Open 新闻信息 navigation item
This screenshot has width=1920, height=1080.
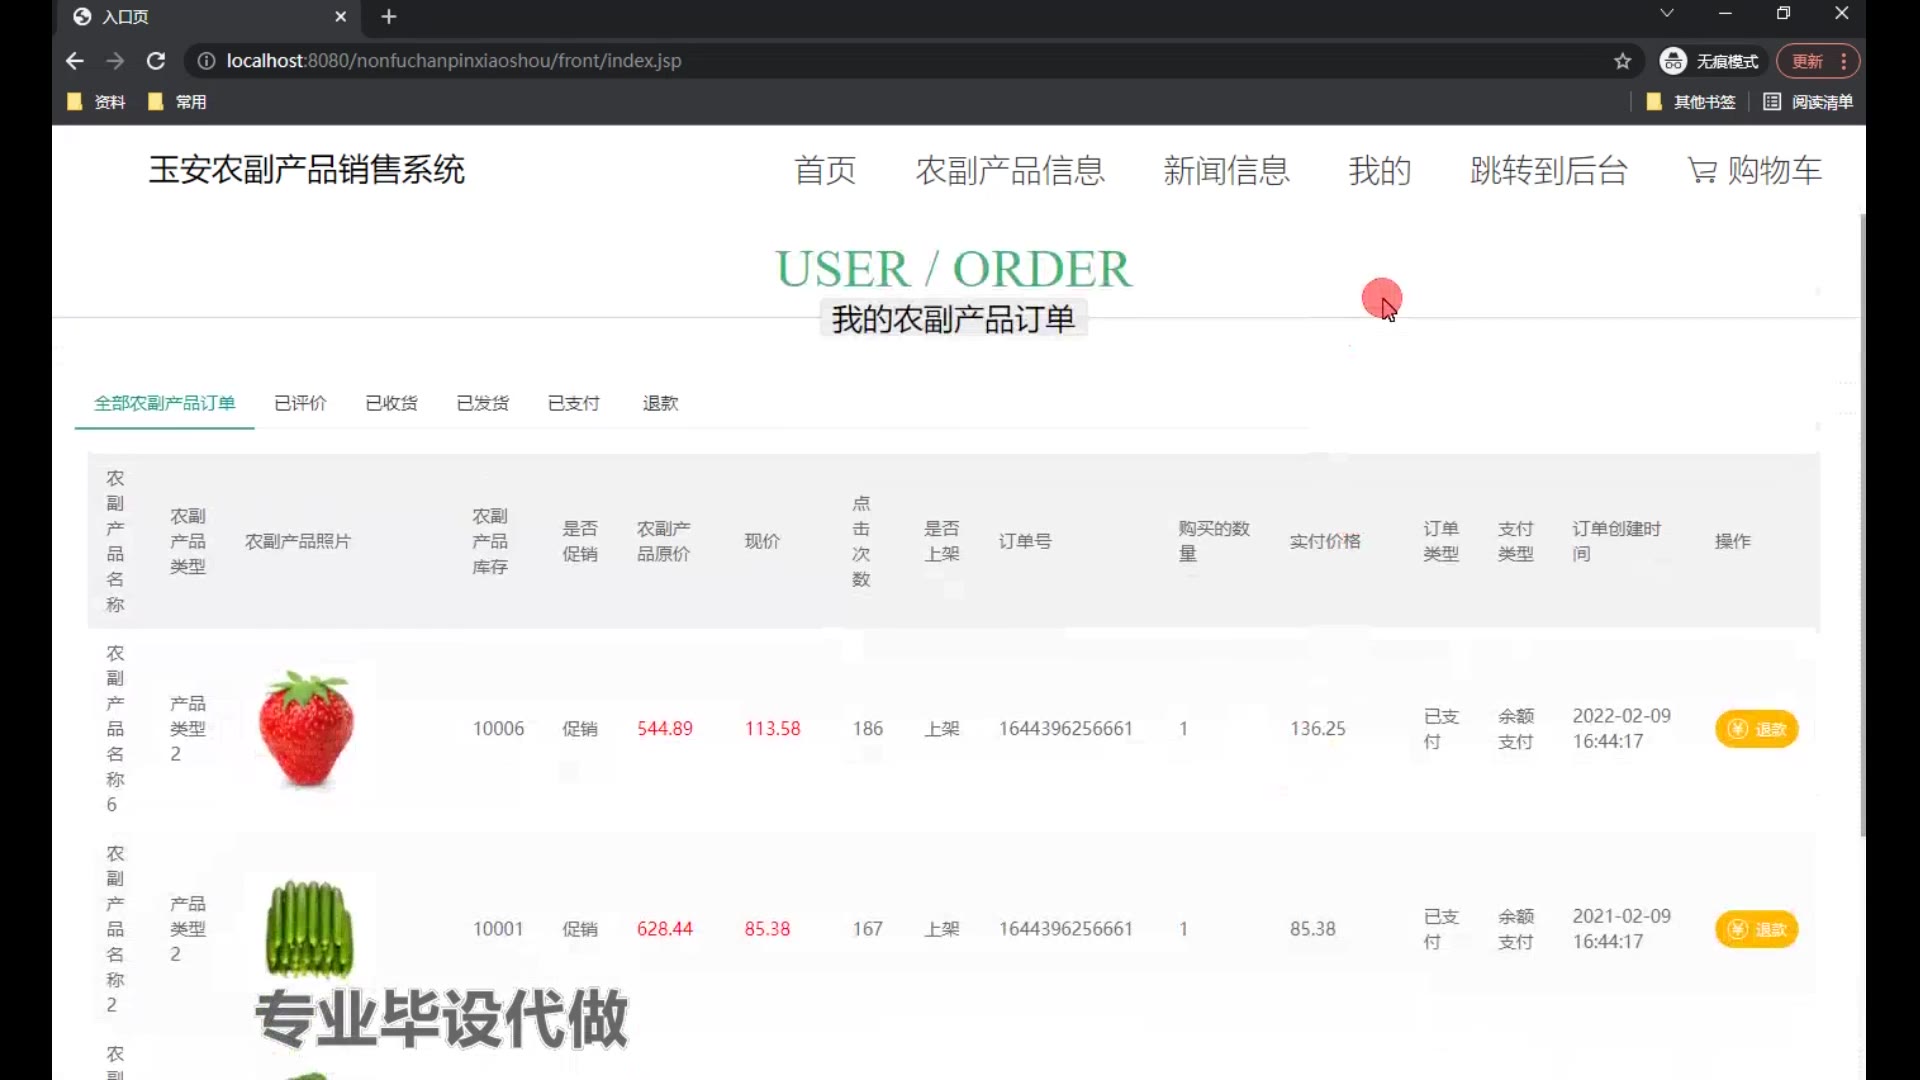1226,171
